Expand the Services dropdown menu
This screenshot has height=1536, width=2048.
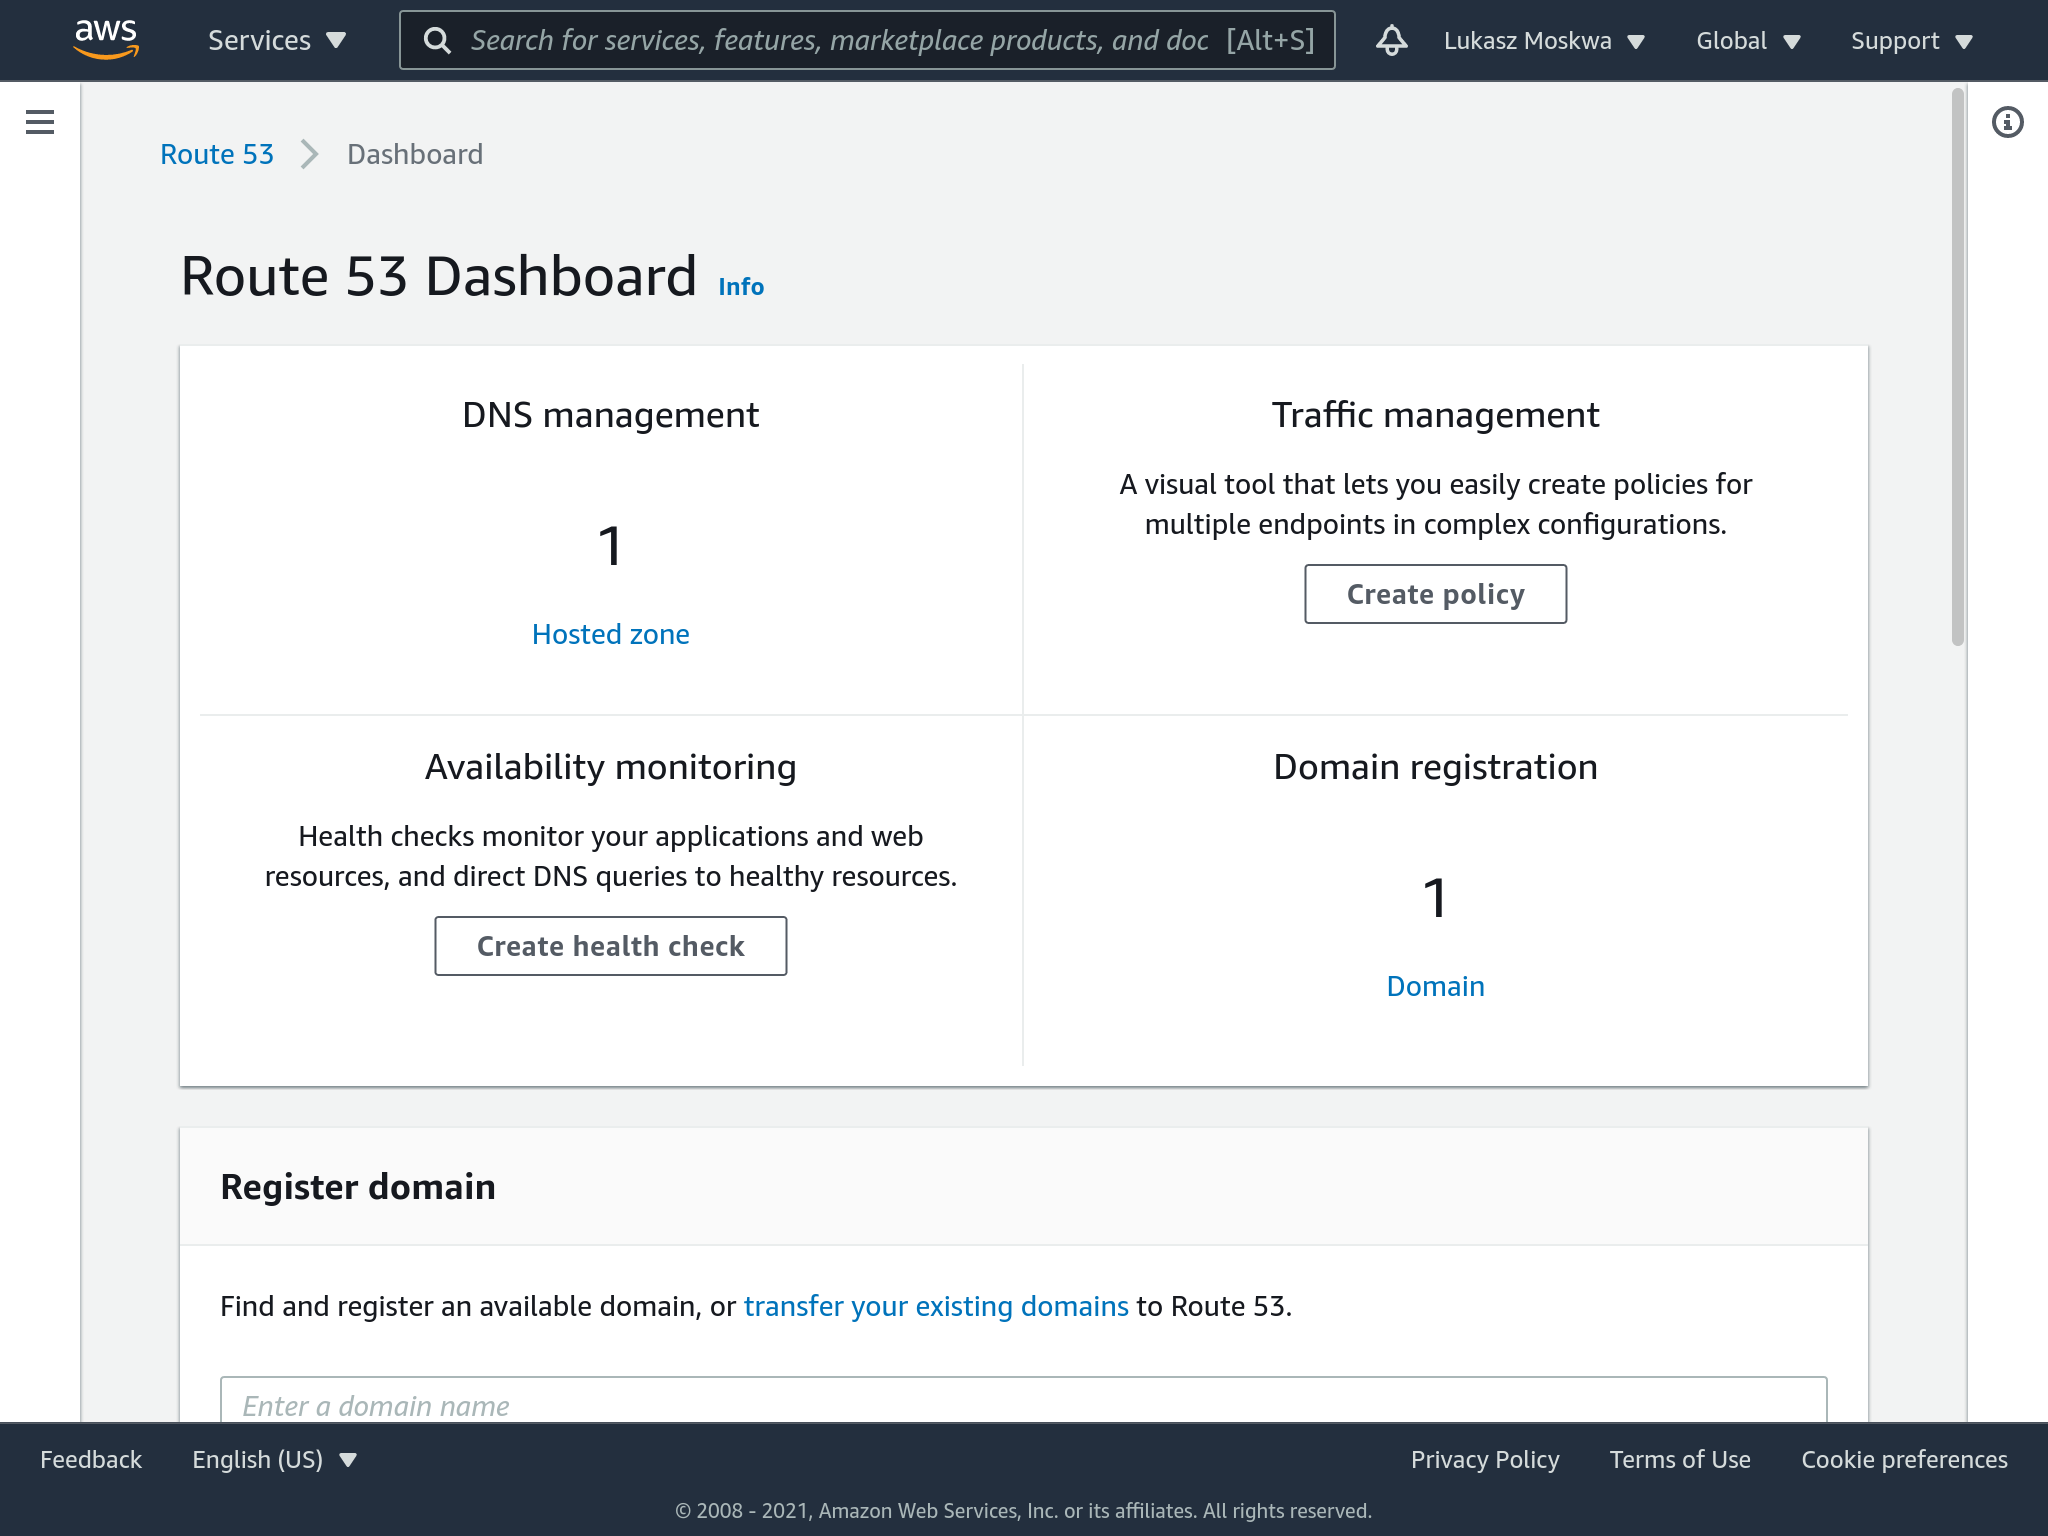(x=276, y=40)
